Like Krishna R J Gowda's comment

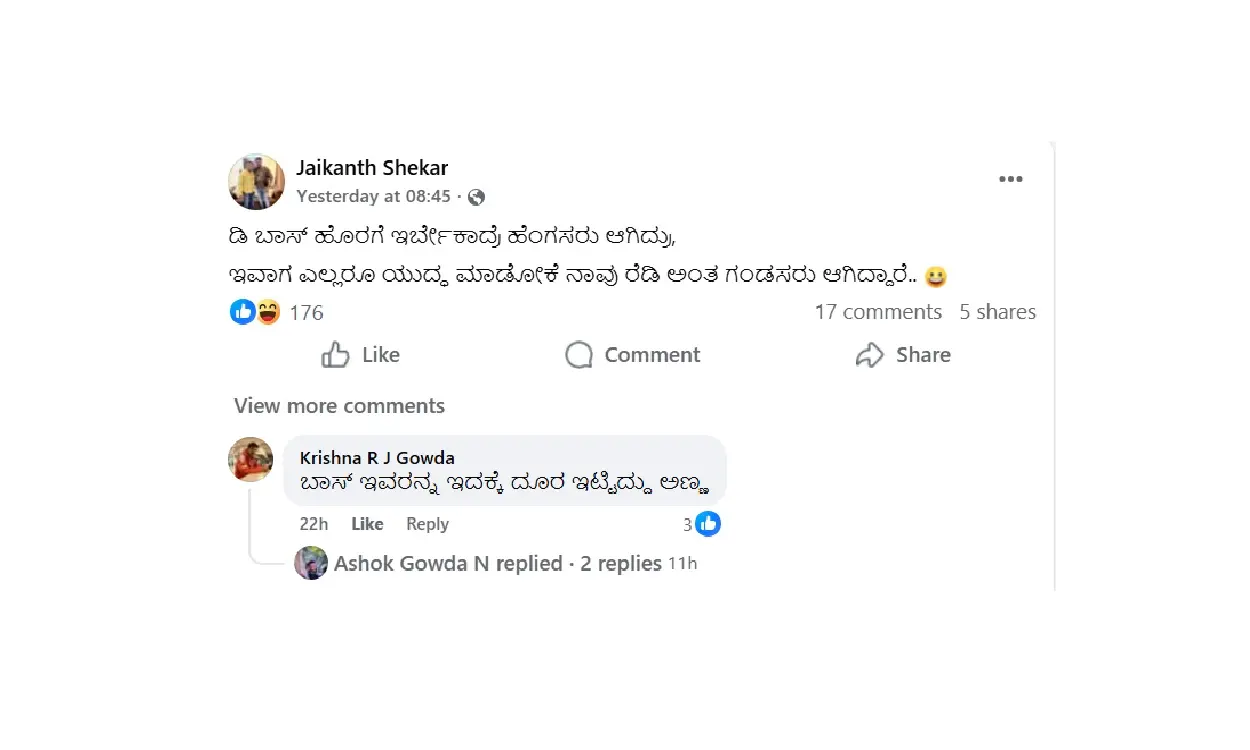tap(367, 524)
